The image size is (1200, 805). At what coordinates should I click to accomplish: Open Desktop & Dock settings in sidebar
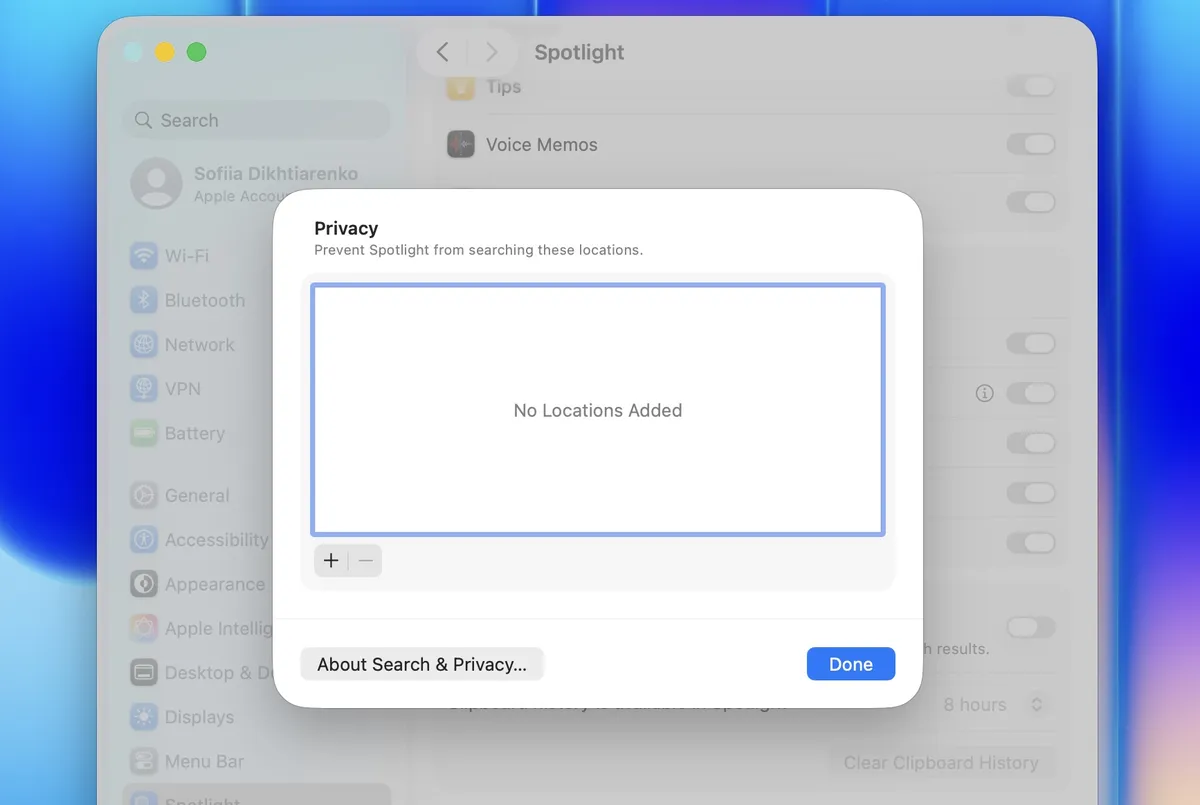(200, 673)
